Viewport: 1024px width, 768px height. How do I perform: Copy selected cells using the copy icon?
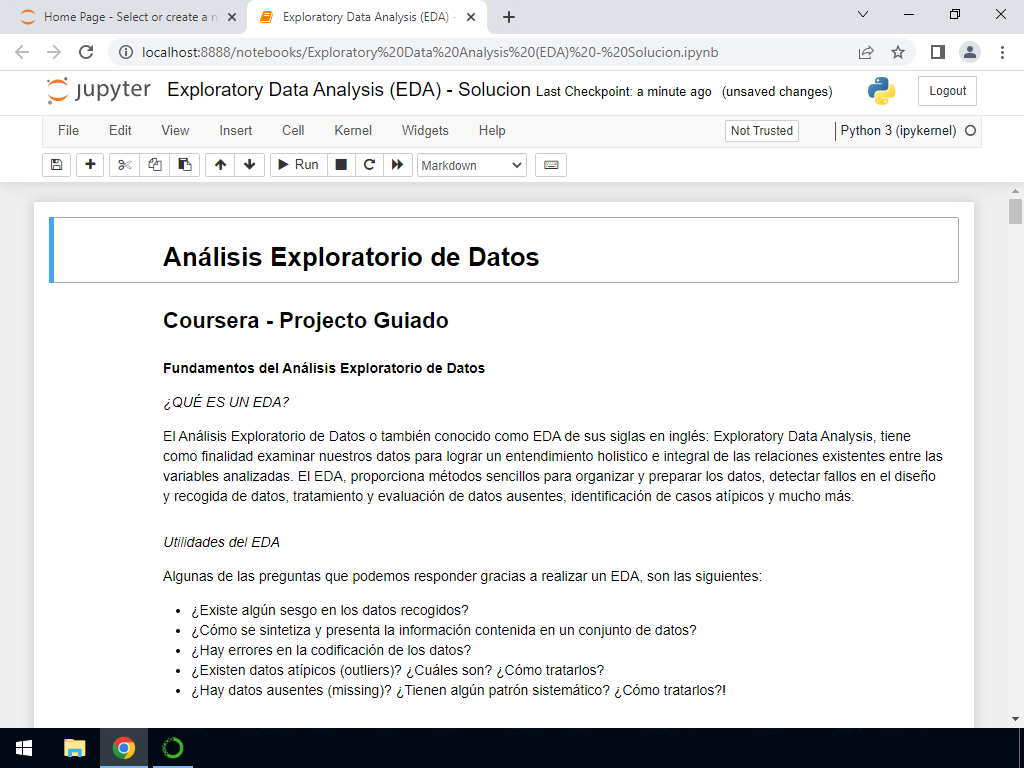coord(155,165)
